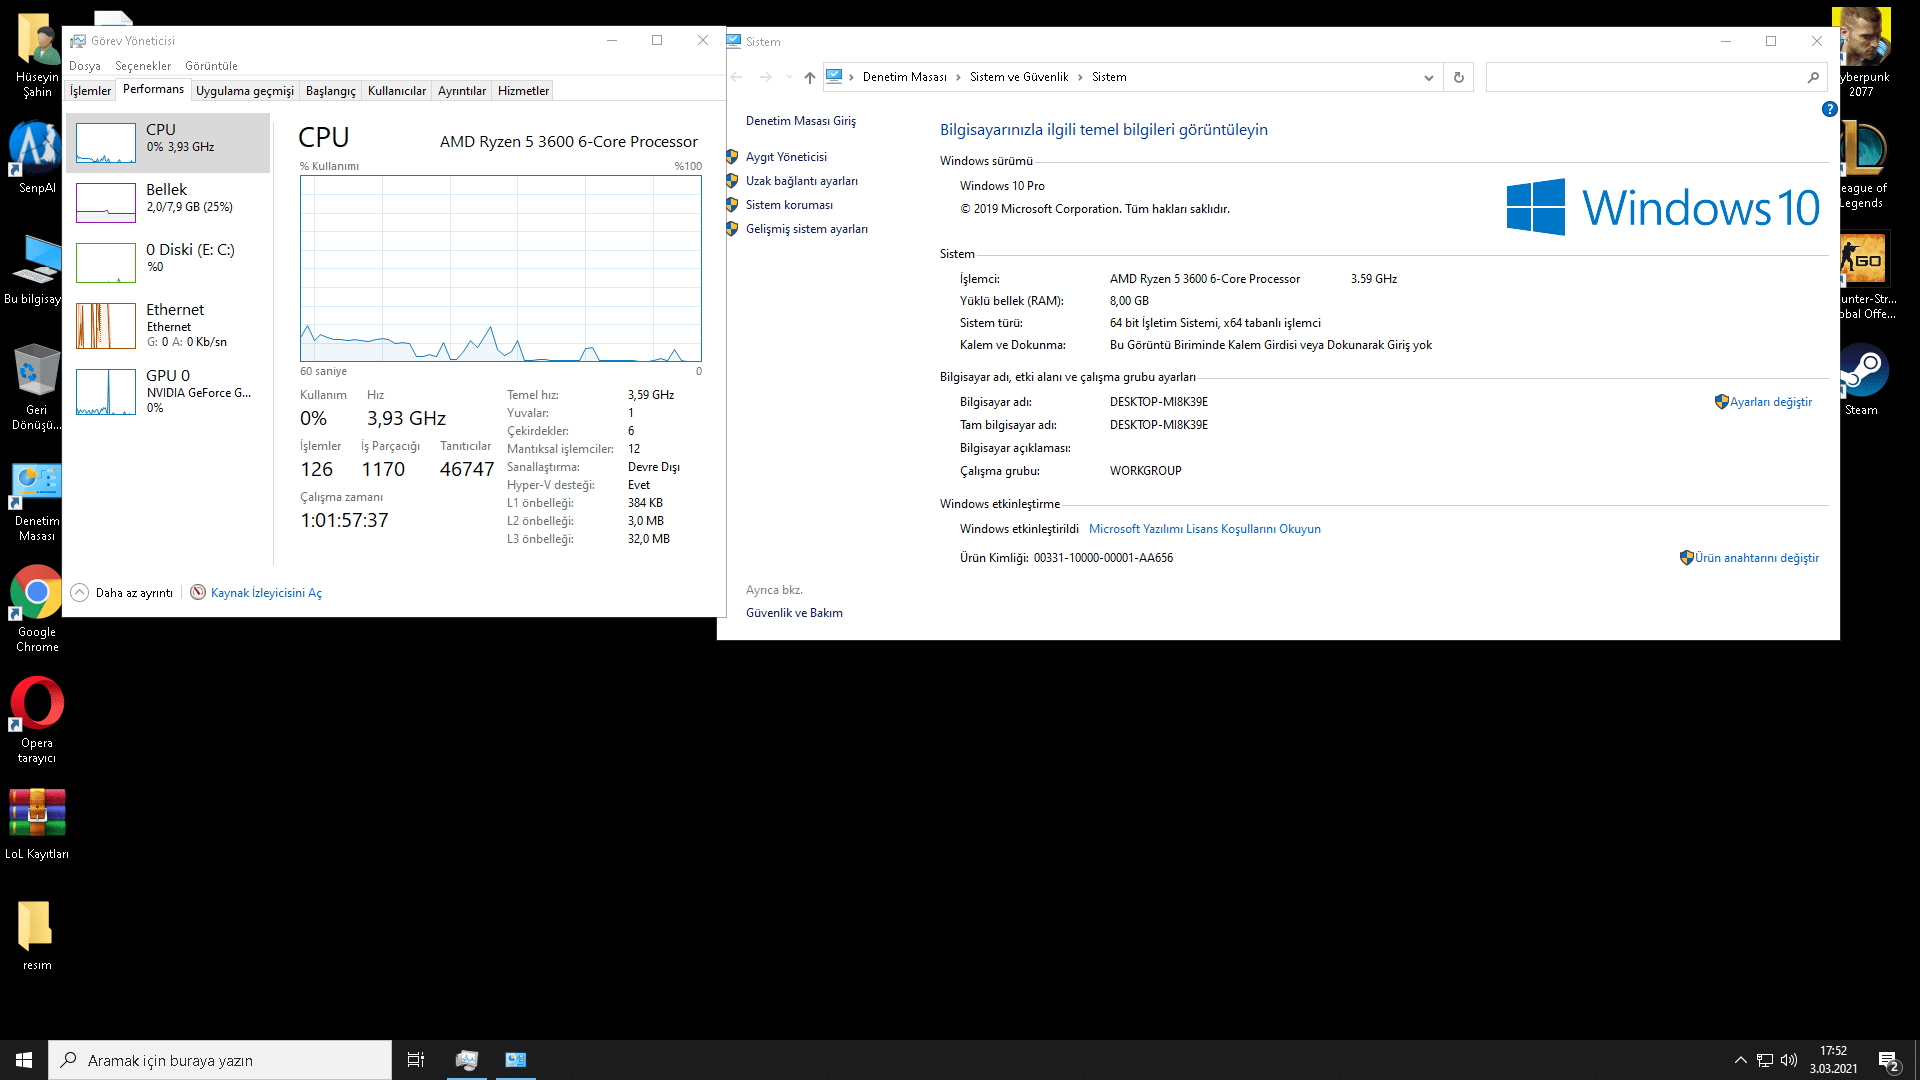Expand the address bar history dropdown
Screen dimensions: 1920x1080
point(1429,77)
